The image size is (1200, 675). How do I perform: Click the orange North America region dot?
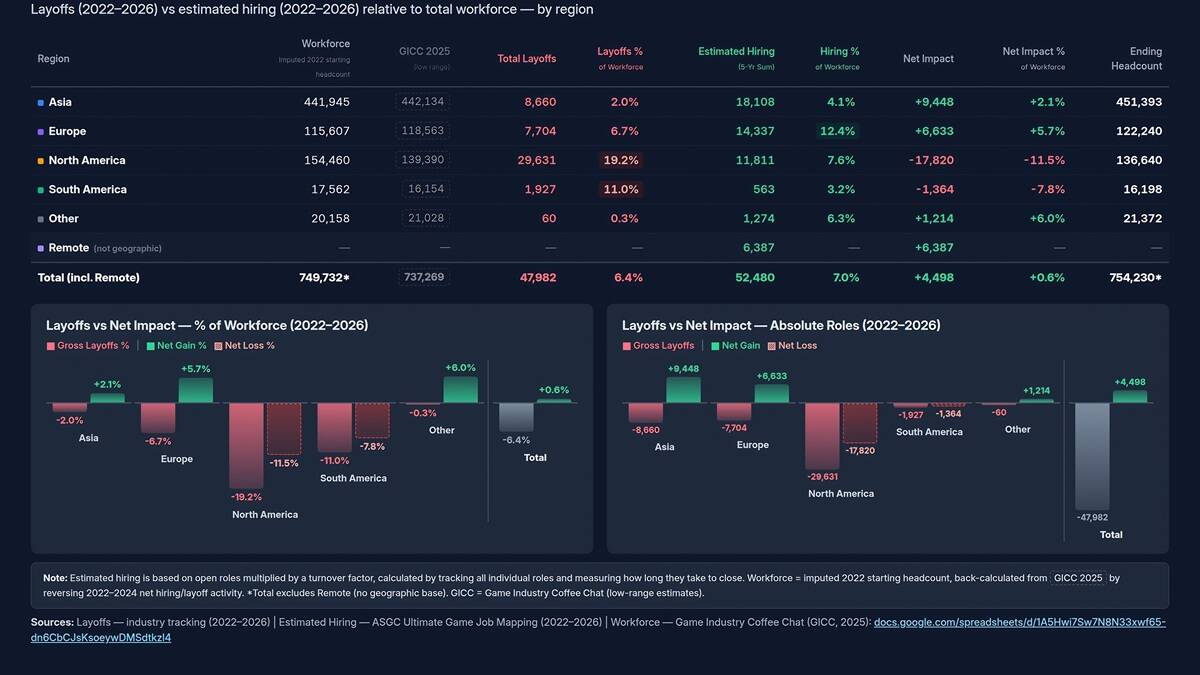[41, 161]
